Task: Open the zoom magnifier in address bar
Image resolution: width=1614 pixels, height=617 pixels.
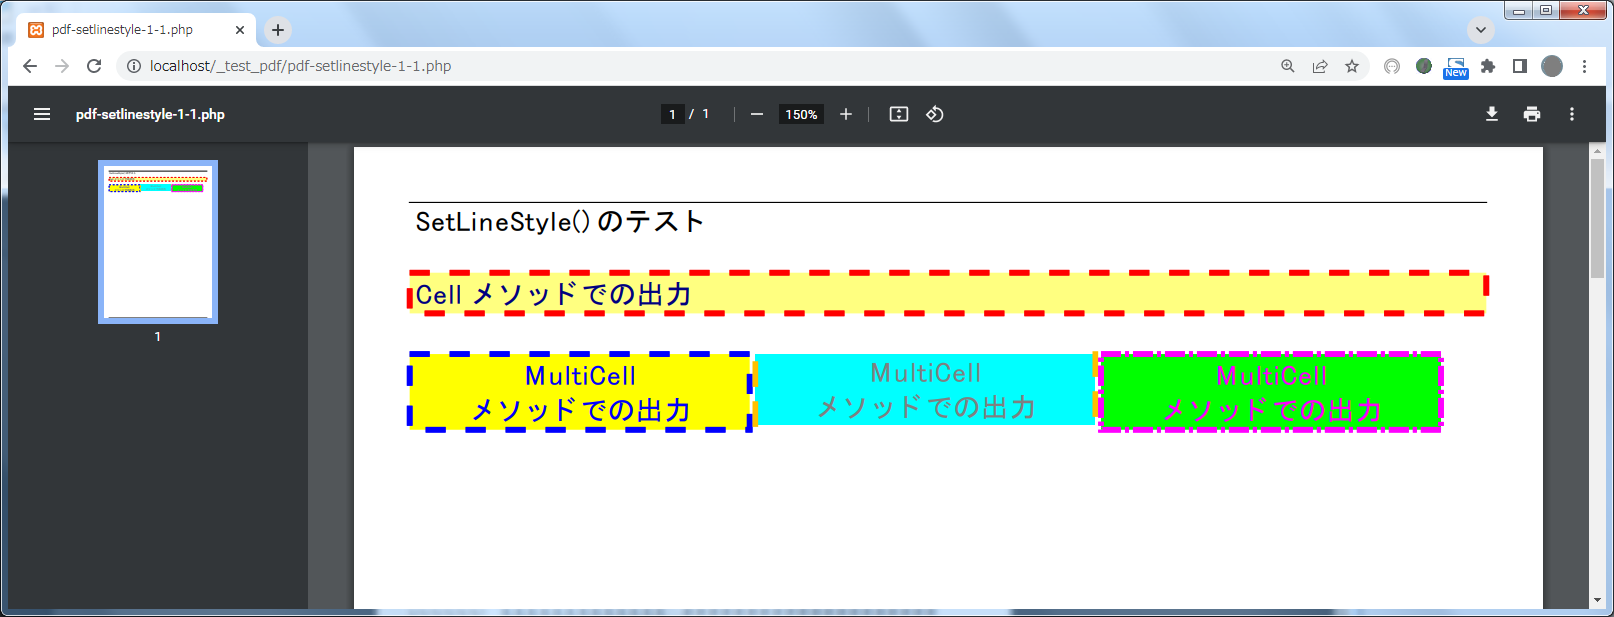Action: [1288, 66]
